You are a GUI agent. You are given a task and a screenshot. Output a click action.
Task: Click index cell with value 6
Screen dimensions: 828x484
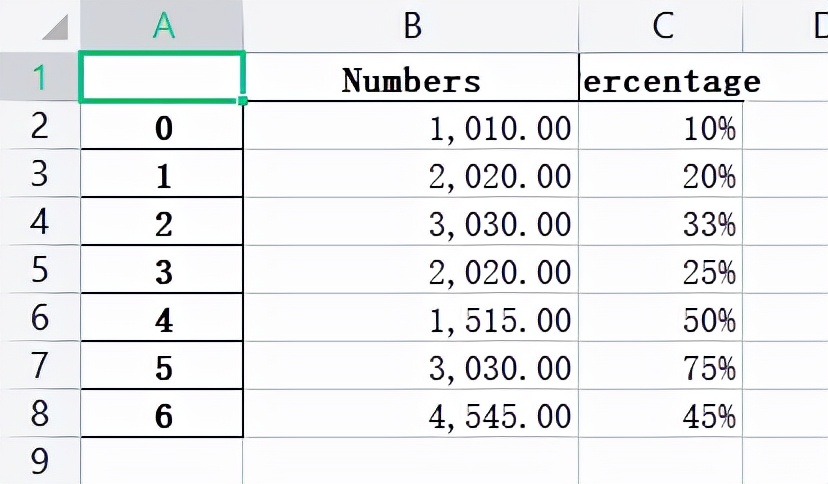click(x=162, y=413)
